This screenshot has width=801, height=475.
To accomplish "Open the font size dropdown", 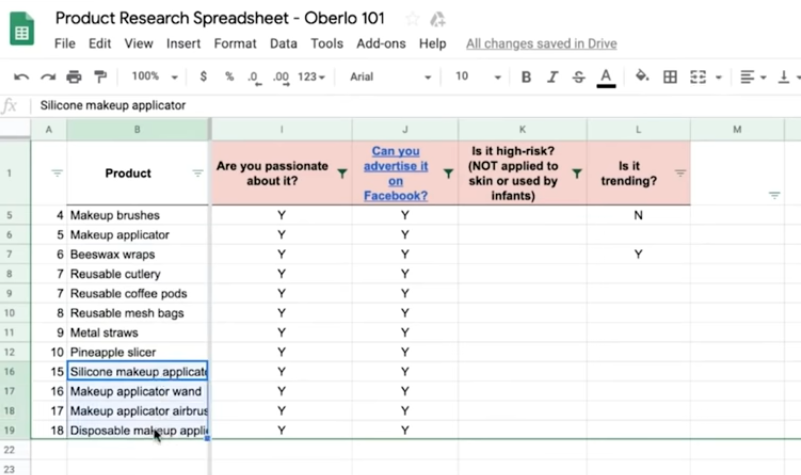I will coord(477,77).
